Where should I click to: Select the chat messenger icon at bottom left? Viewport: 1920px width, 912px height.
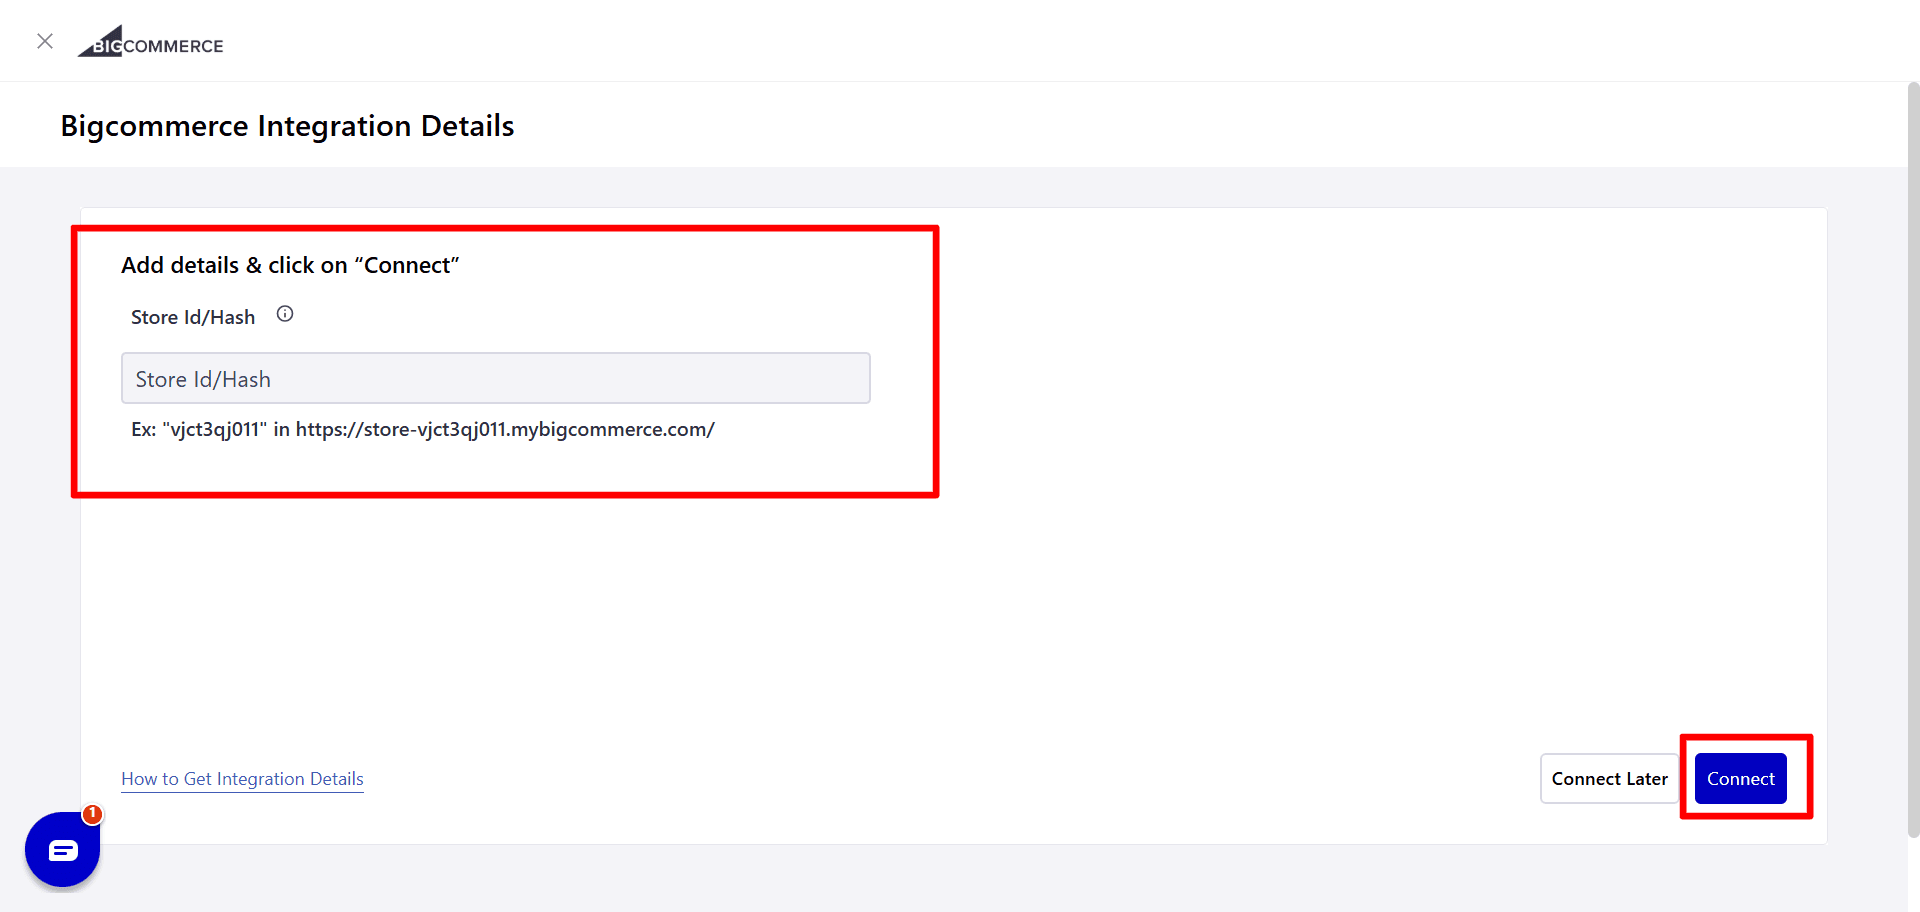tap(62, 850)
